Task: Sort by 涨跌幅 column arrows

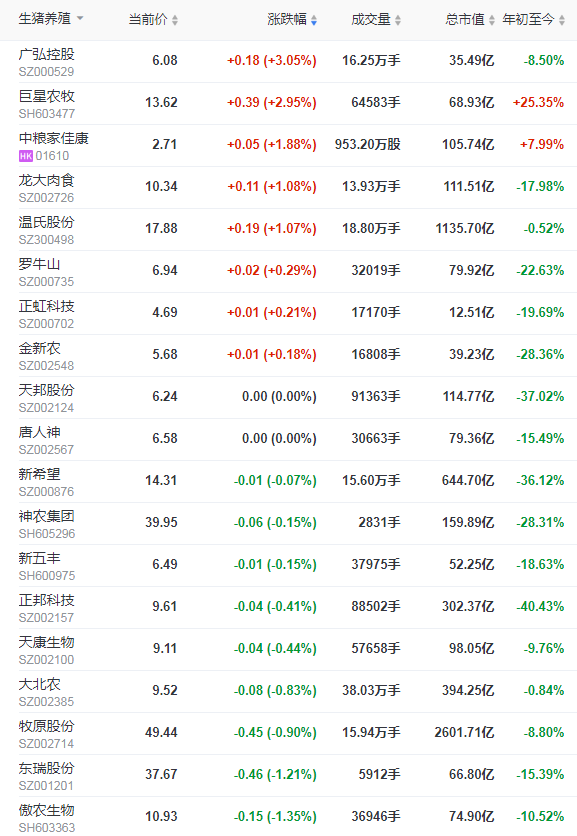Action: 314,20
